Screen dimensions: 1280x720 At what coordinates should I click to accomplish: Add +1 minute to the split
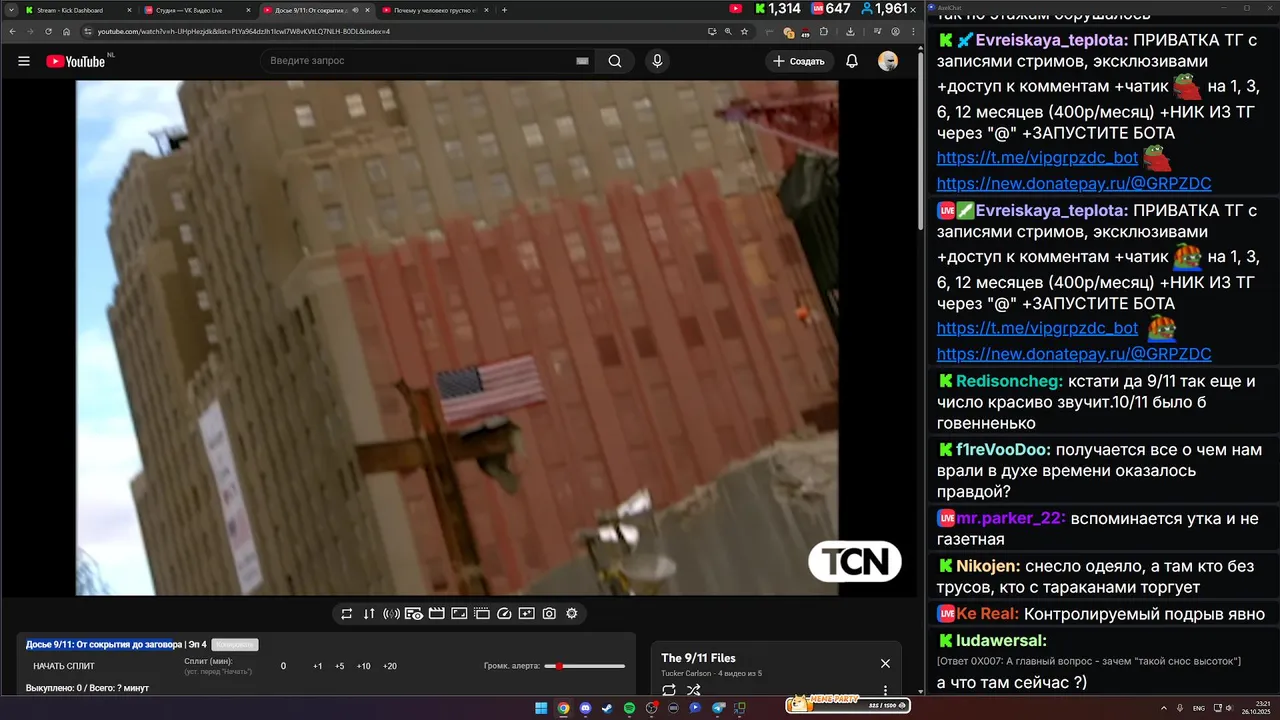(x=318, y=666)
